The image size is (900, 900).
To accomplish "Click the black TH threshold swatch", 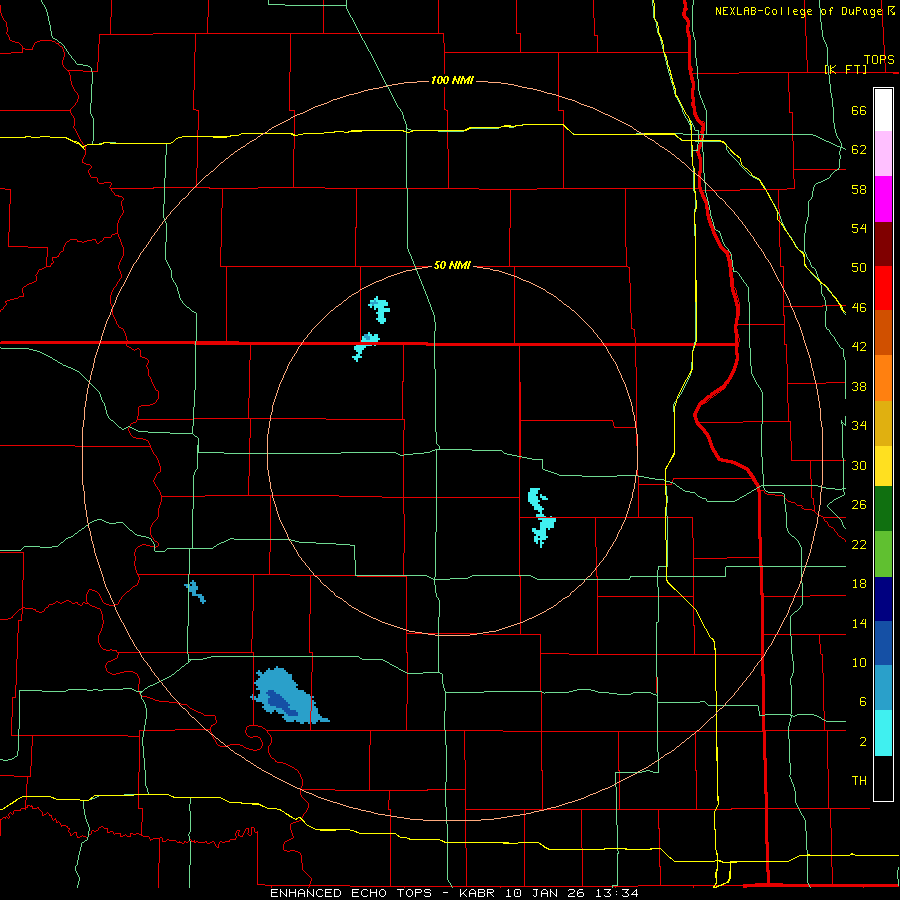I will pos(883,778).
